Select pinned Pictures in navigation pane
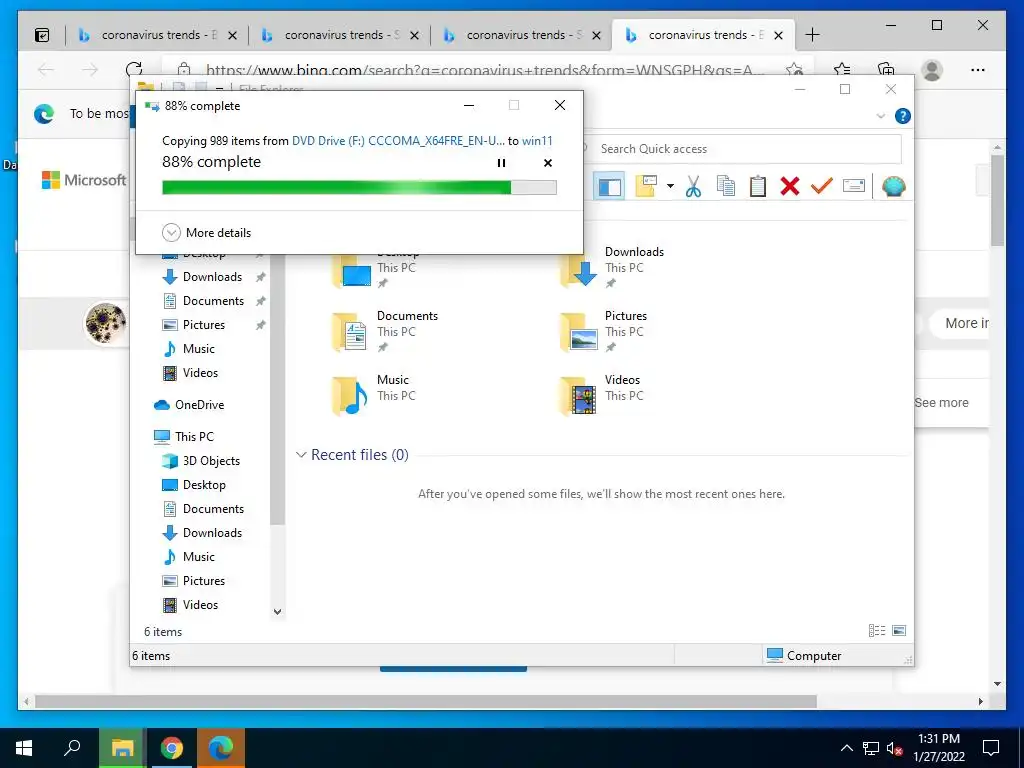 click(204, 325)
